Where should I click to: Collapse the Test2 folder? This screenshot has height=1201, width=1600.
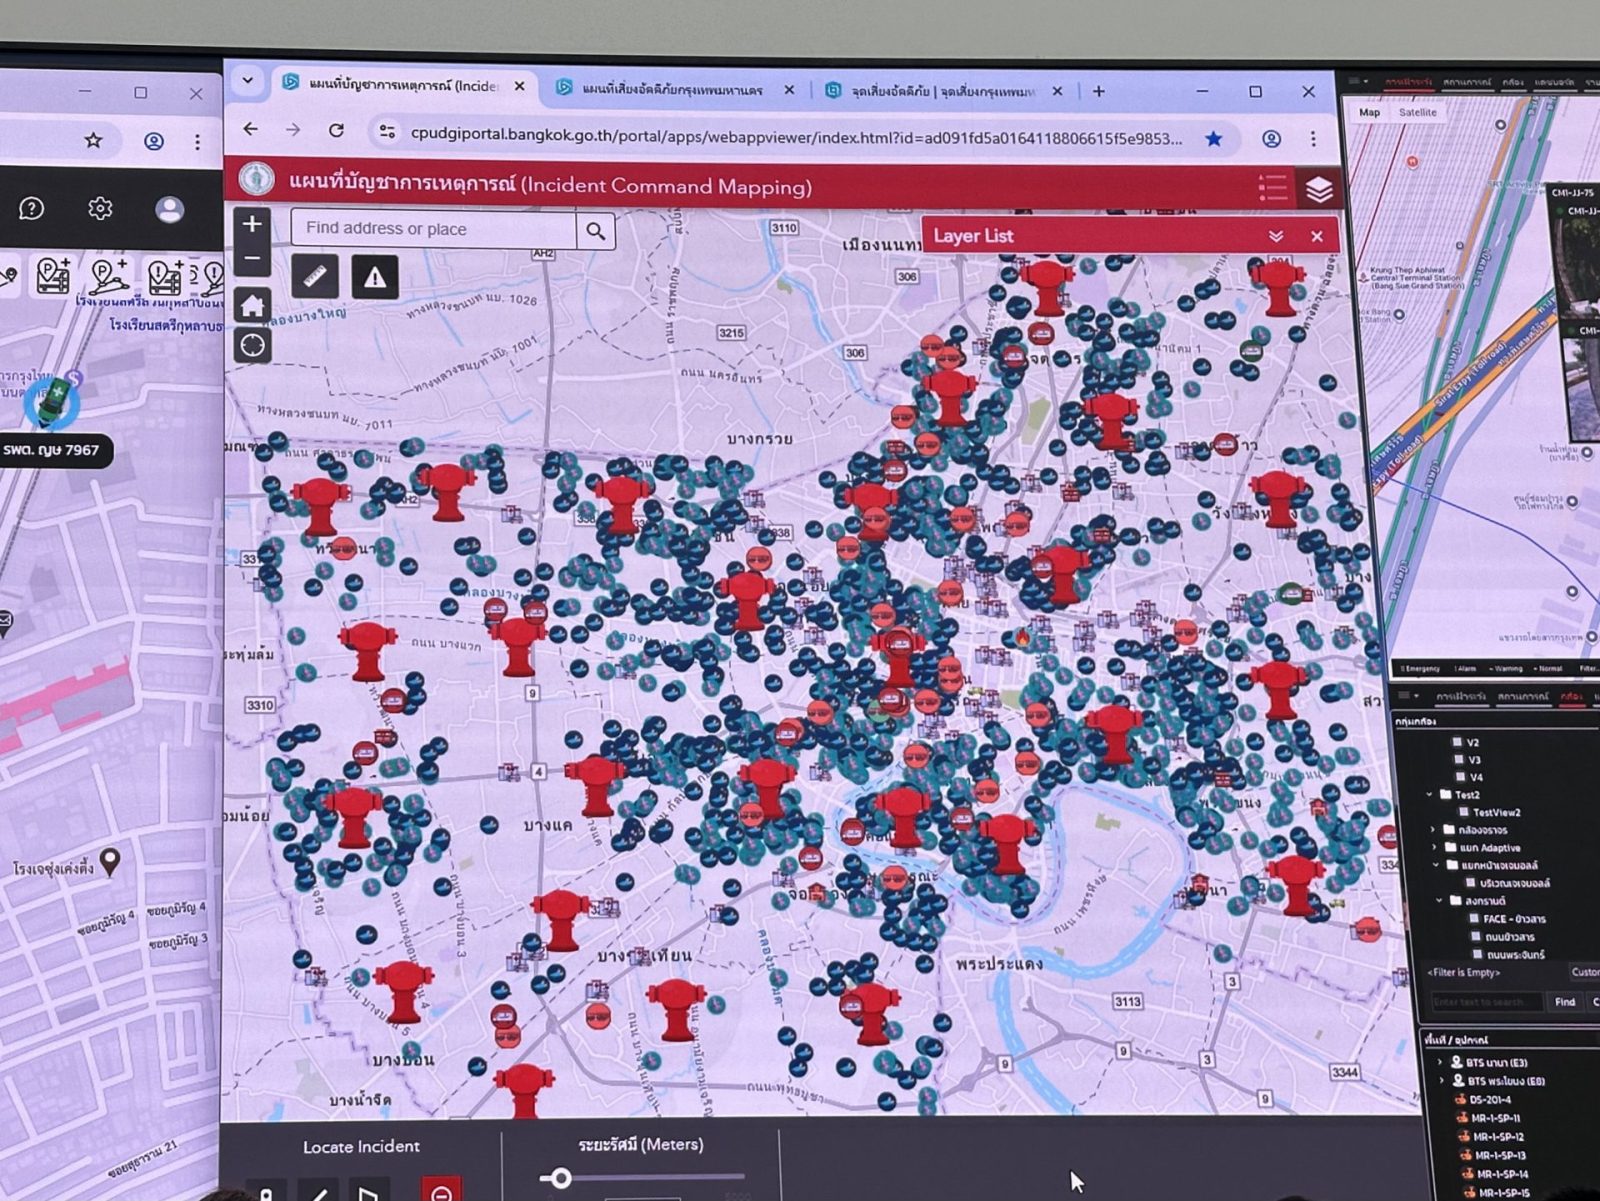1430,795
